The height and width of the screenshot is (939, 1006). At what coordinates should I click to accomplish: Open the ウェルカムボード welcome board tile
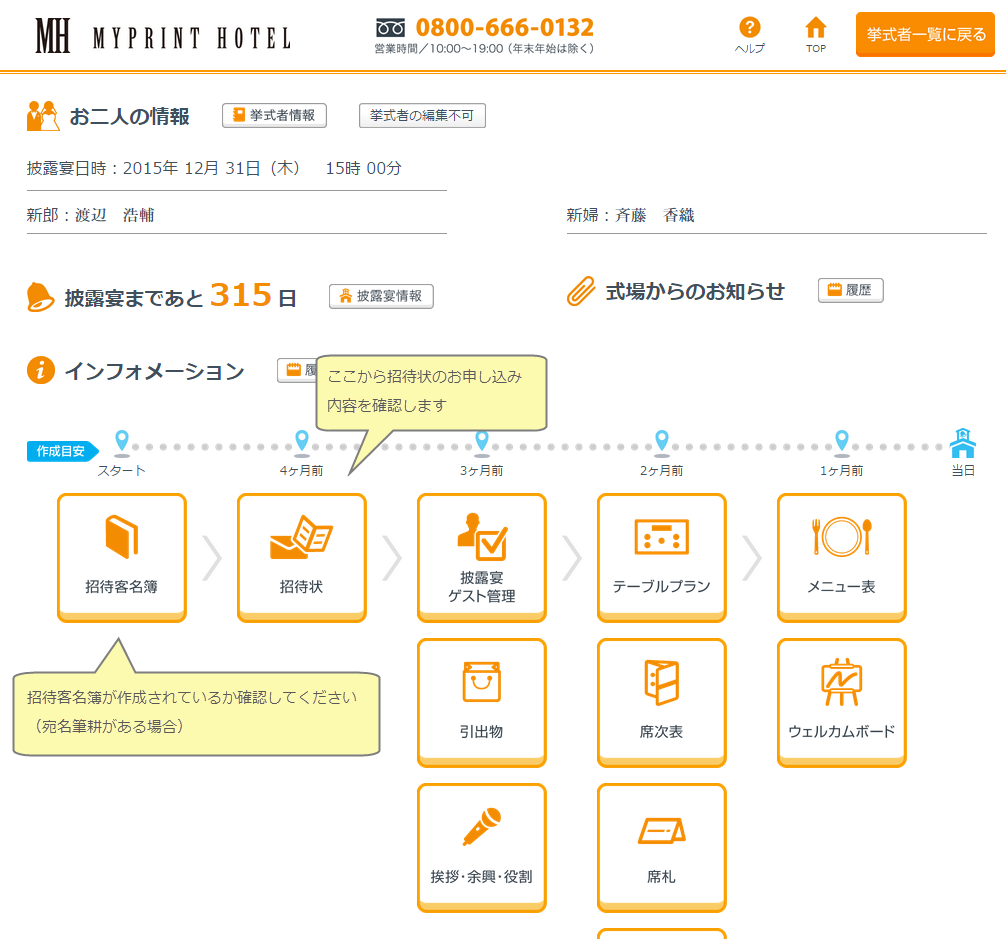(x=841, y=701)
